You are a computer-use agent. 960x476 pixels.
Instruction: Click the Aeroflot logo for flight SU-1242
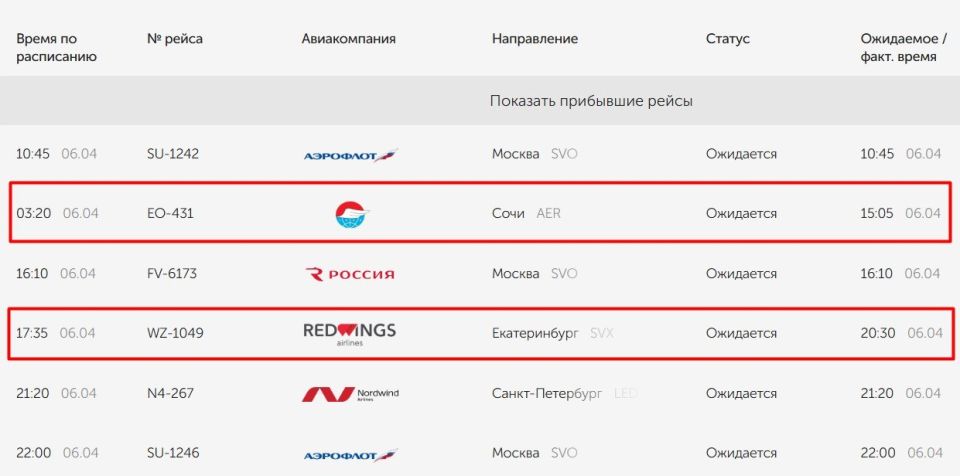pyautogui.click(x=350, y=155)
